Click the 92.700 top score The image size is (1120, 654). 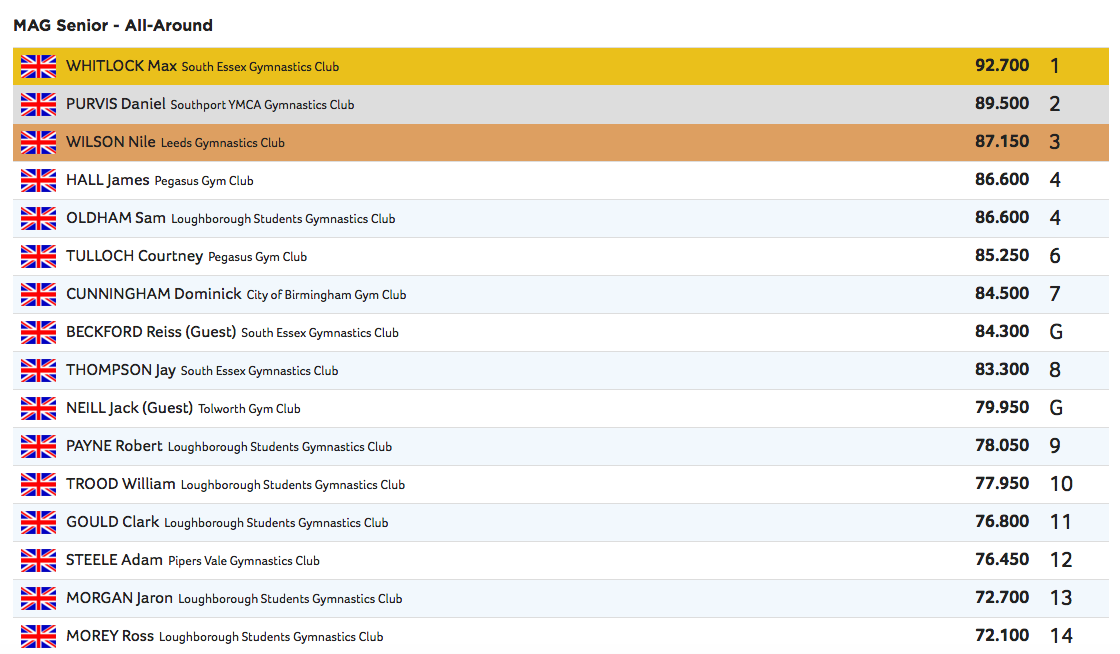[1001, 67]
